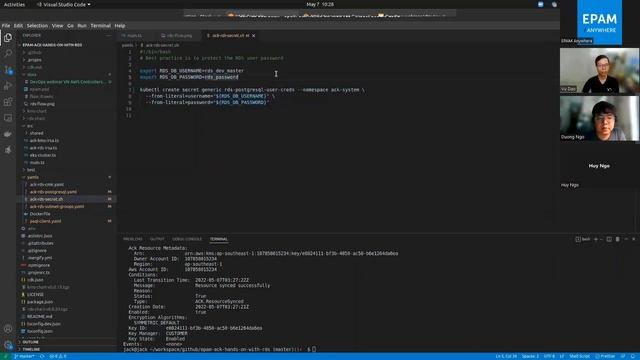
Task: Open the Source Control view
Action: (8, 70)
